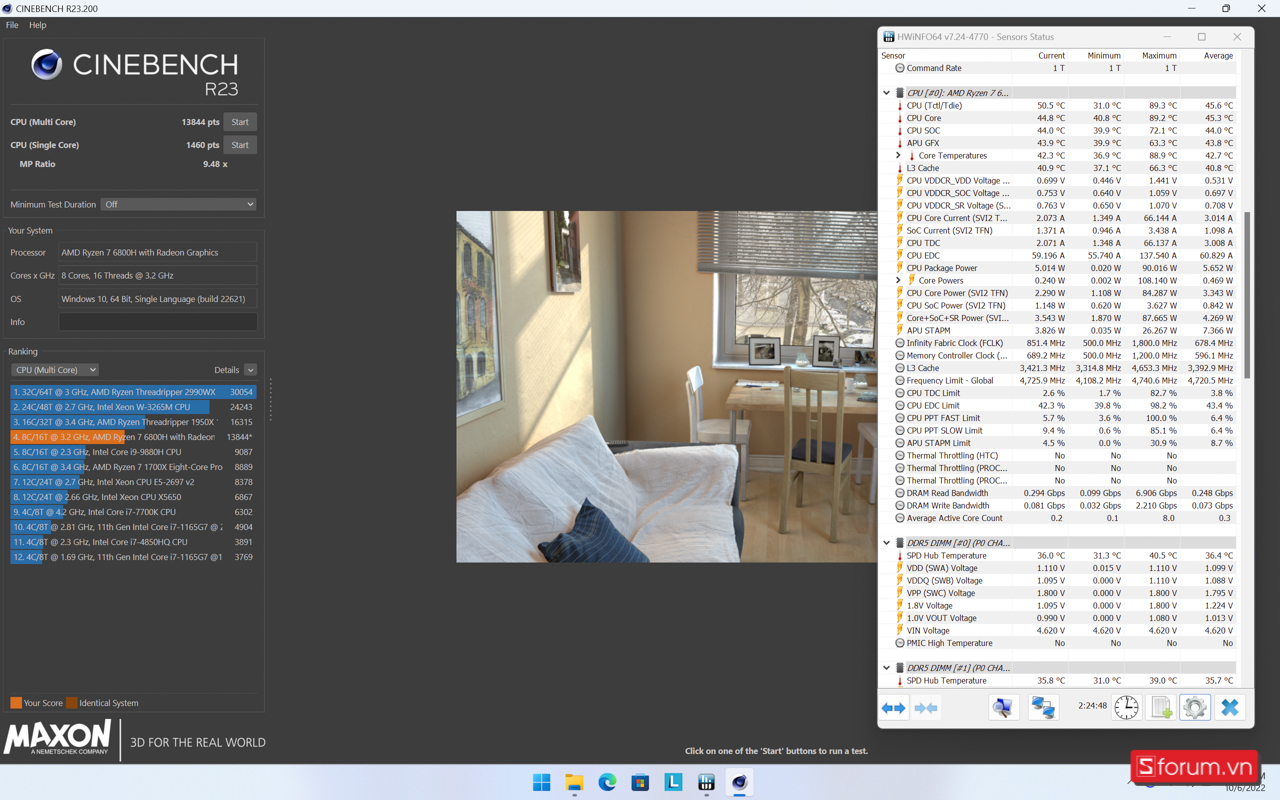Click the Info input field
This screenshot has height=800, width=1280.
(157, 322)
